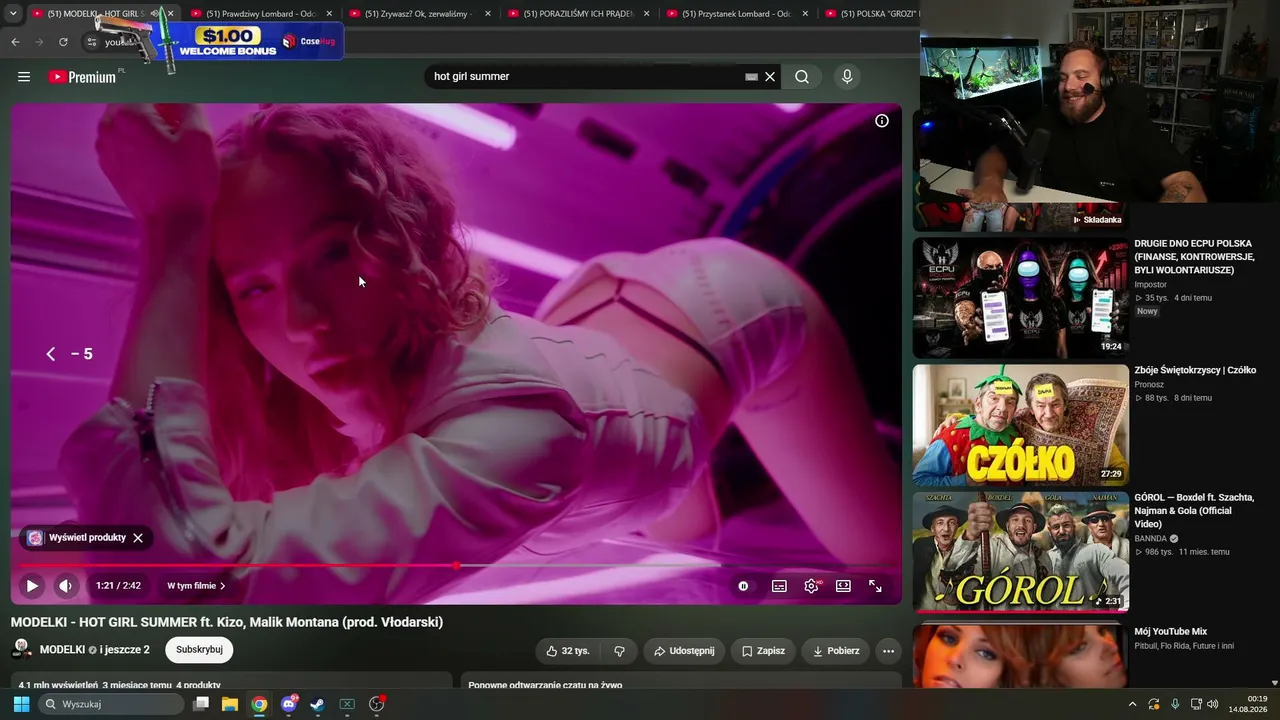Screen dimensions: 1280x720
Task: Like the video (32 tys.)
Action: [567, 651]
